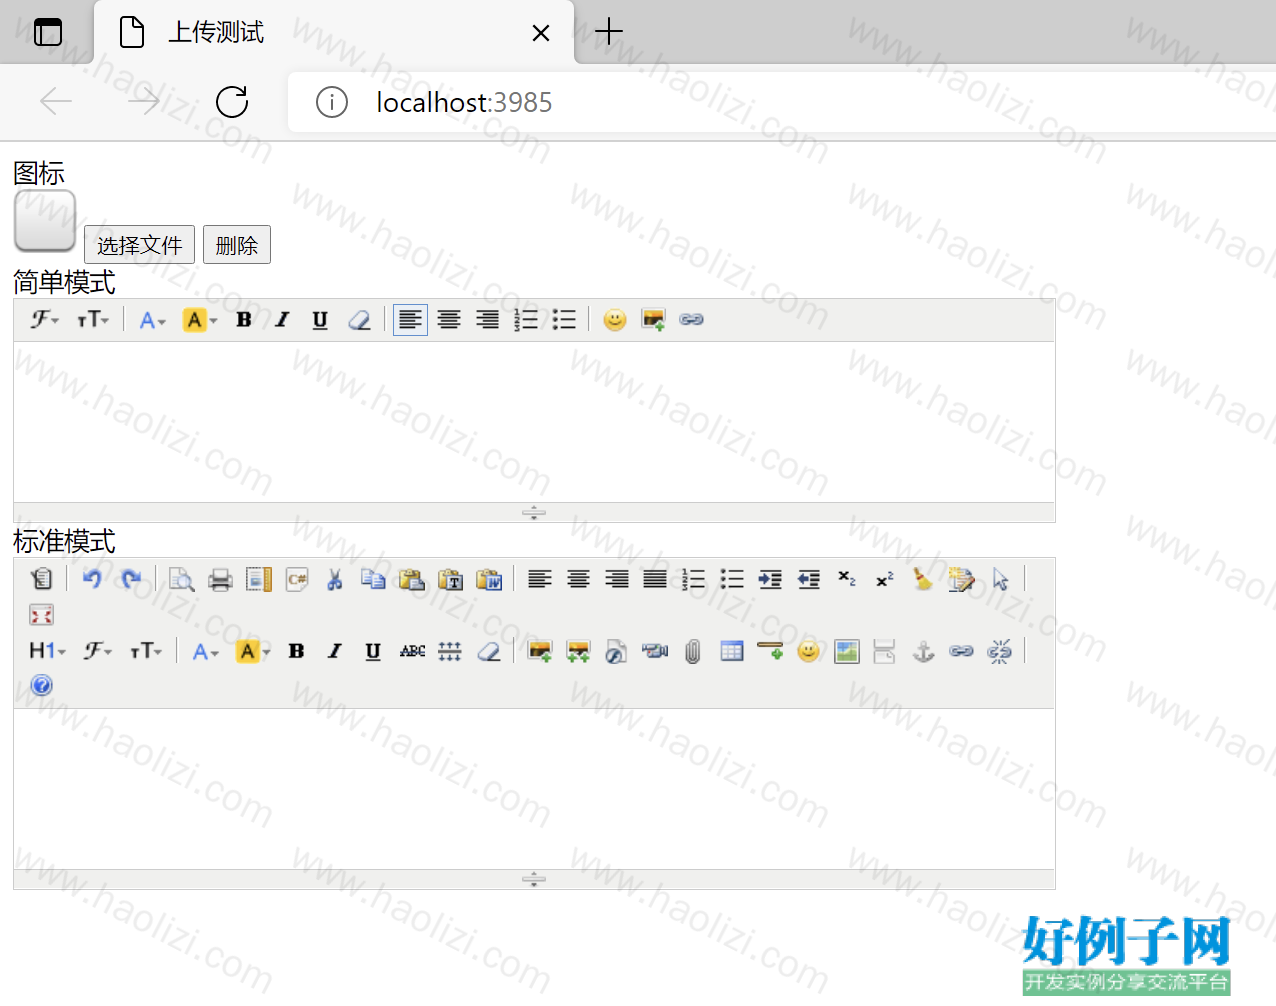Screen dimensions: 1276x1006
Task: Insert horizontal rule line
Action: [x=770, y=651]
